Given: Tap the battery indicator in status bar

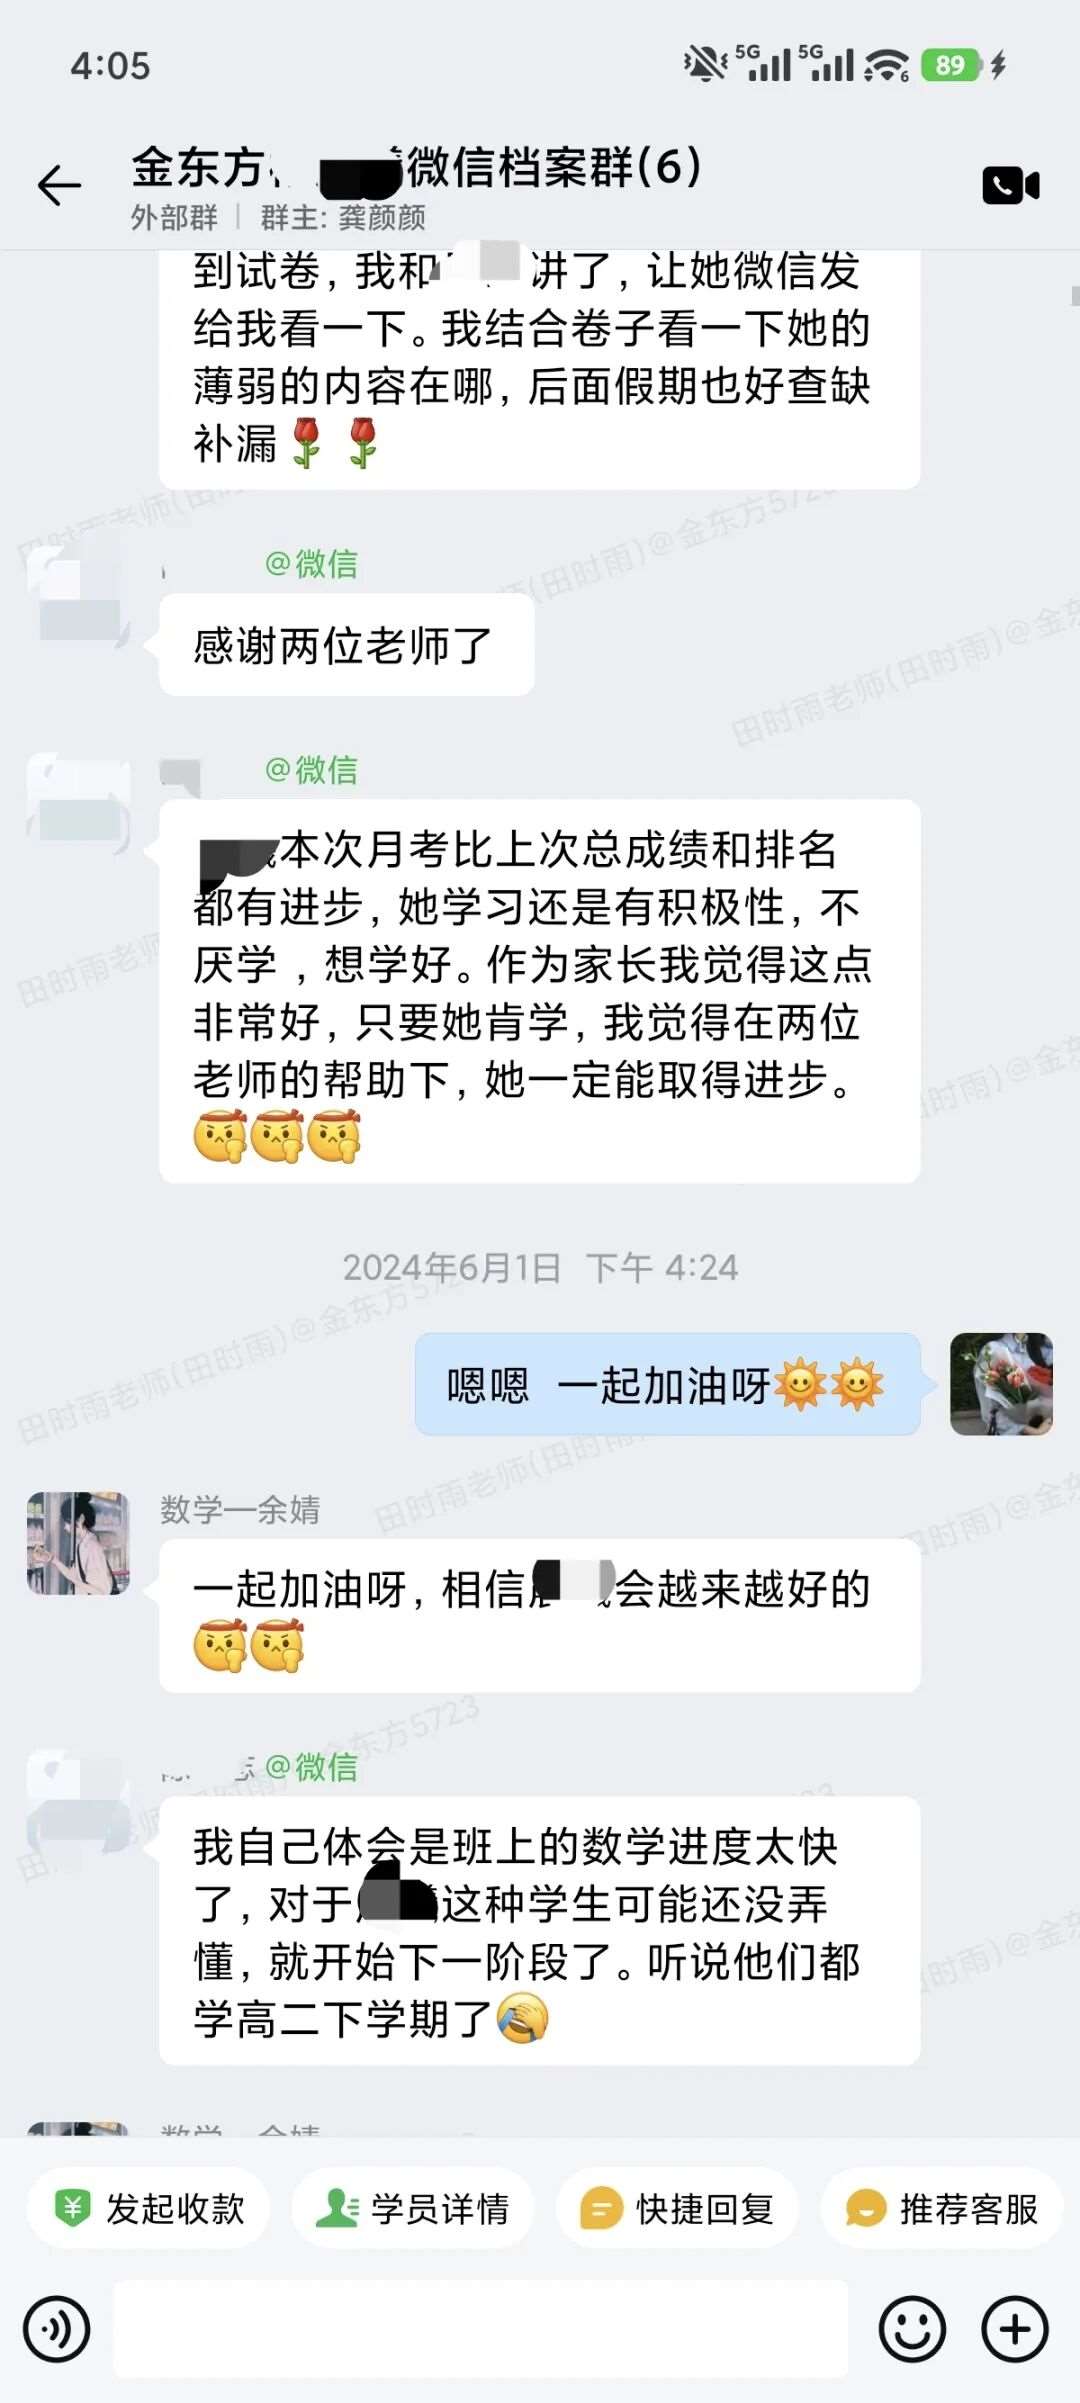Looking at the screenshot, I should 951,65.
